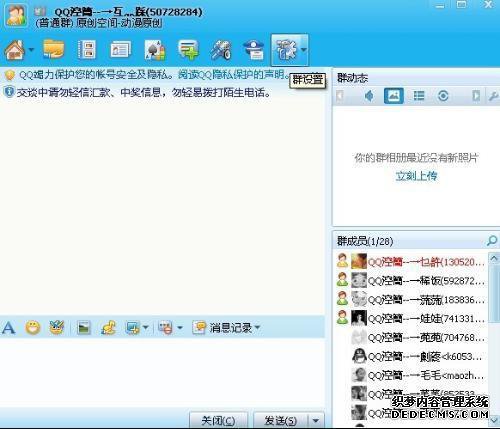Expand the 消息记录 dropdown arrow
The image size is (500, 429).
257,327
